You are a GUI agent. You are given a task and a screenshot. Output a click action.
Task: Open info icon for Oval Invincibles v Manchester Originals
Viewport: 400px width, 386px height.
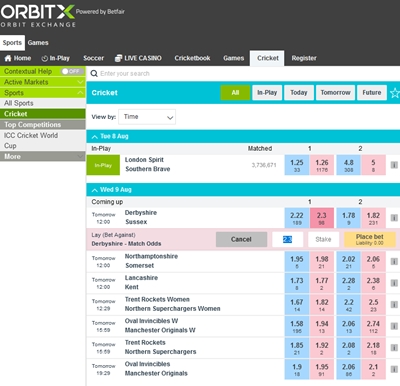pyautogui.click(x=394, y=369)
